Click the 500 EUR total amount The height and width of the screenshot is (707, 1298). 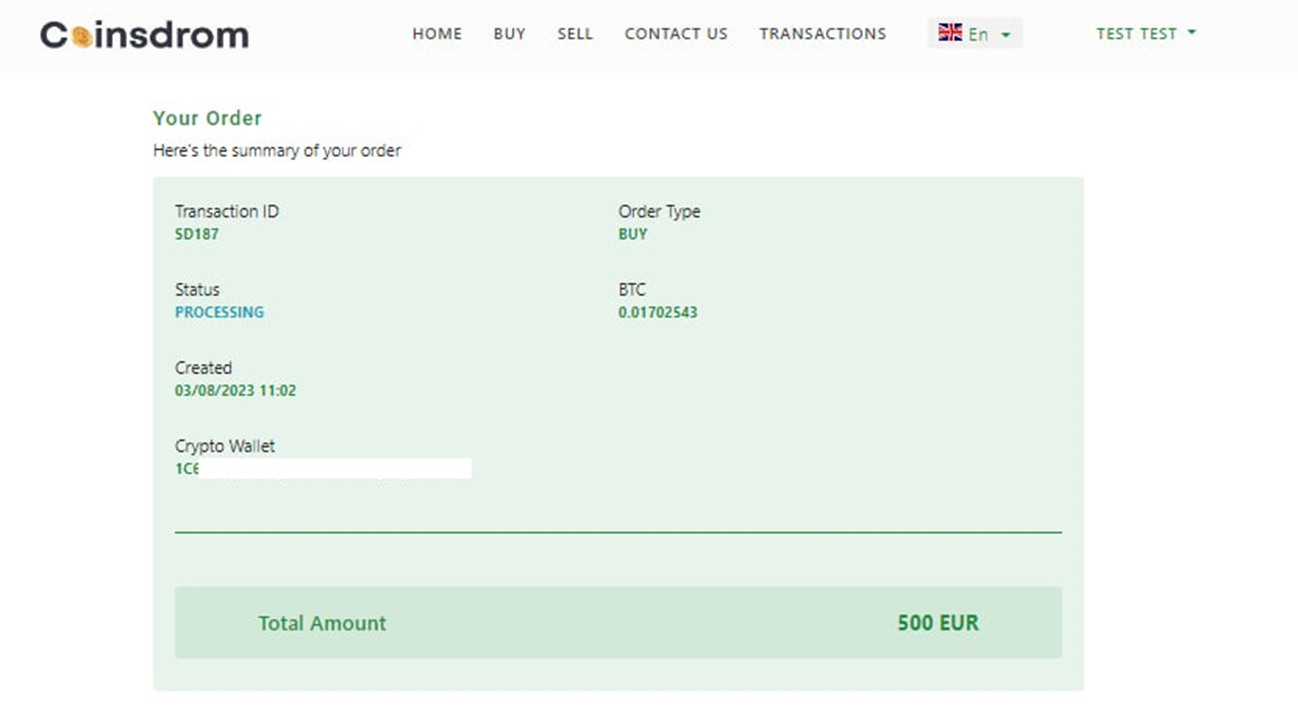coord(938,623)
